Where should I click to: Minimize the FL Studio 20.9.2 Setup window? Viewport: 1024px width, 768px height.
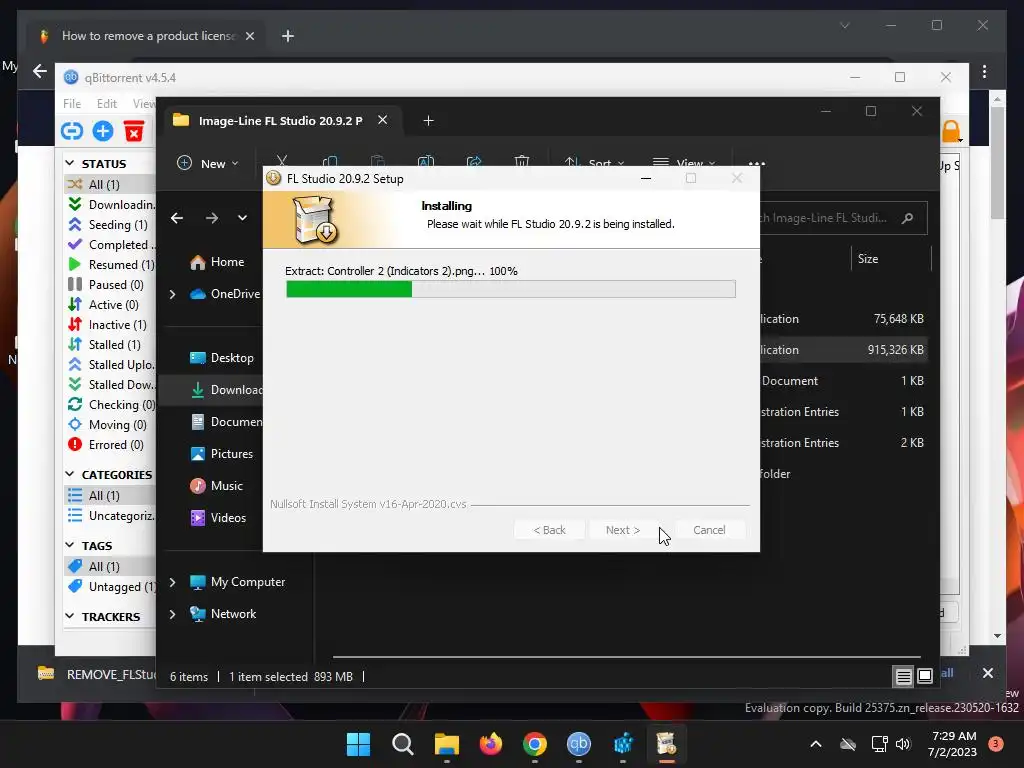tap(646, 178)
